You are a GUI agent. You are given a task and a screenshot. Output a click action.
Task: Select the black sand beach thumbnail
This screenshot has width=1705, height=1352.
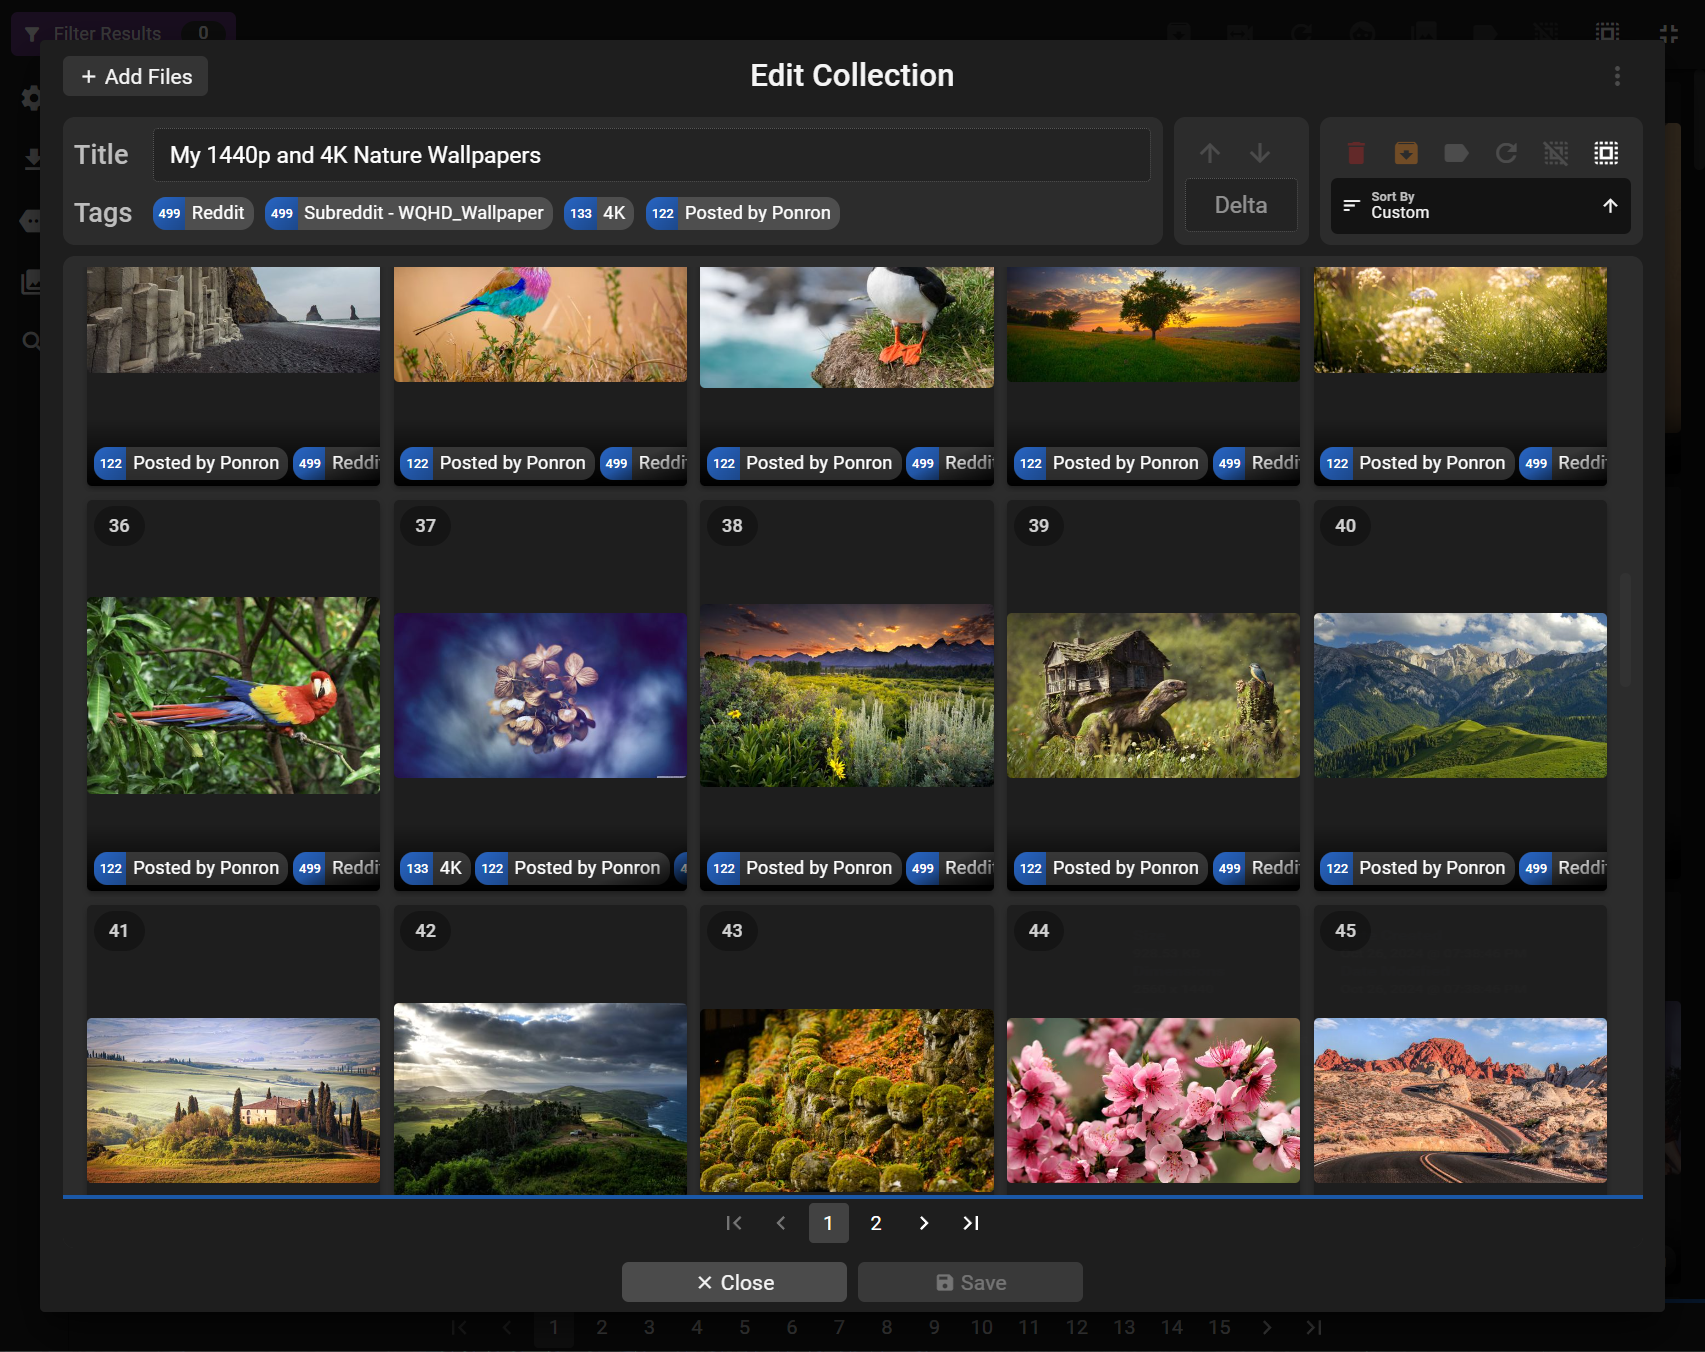(x=233, y=320)
